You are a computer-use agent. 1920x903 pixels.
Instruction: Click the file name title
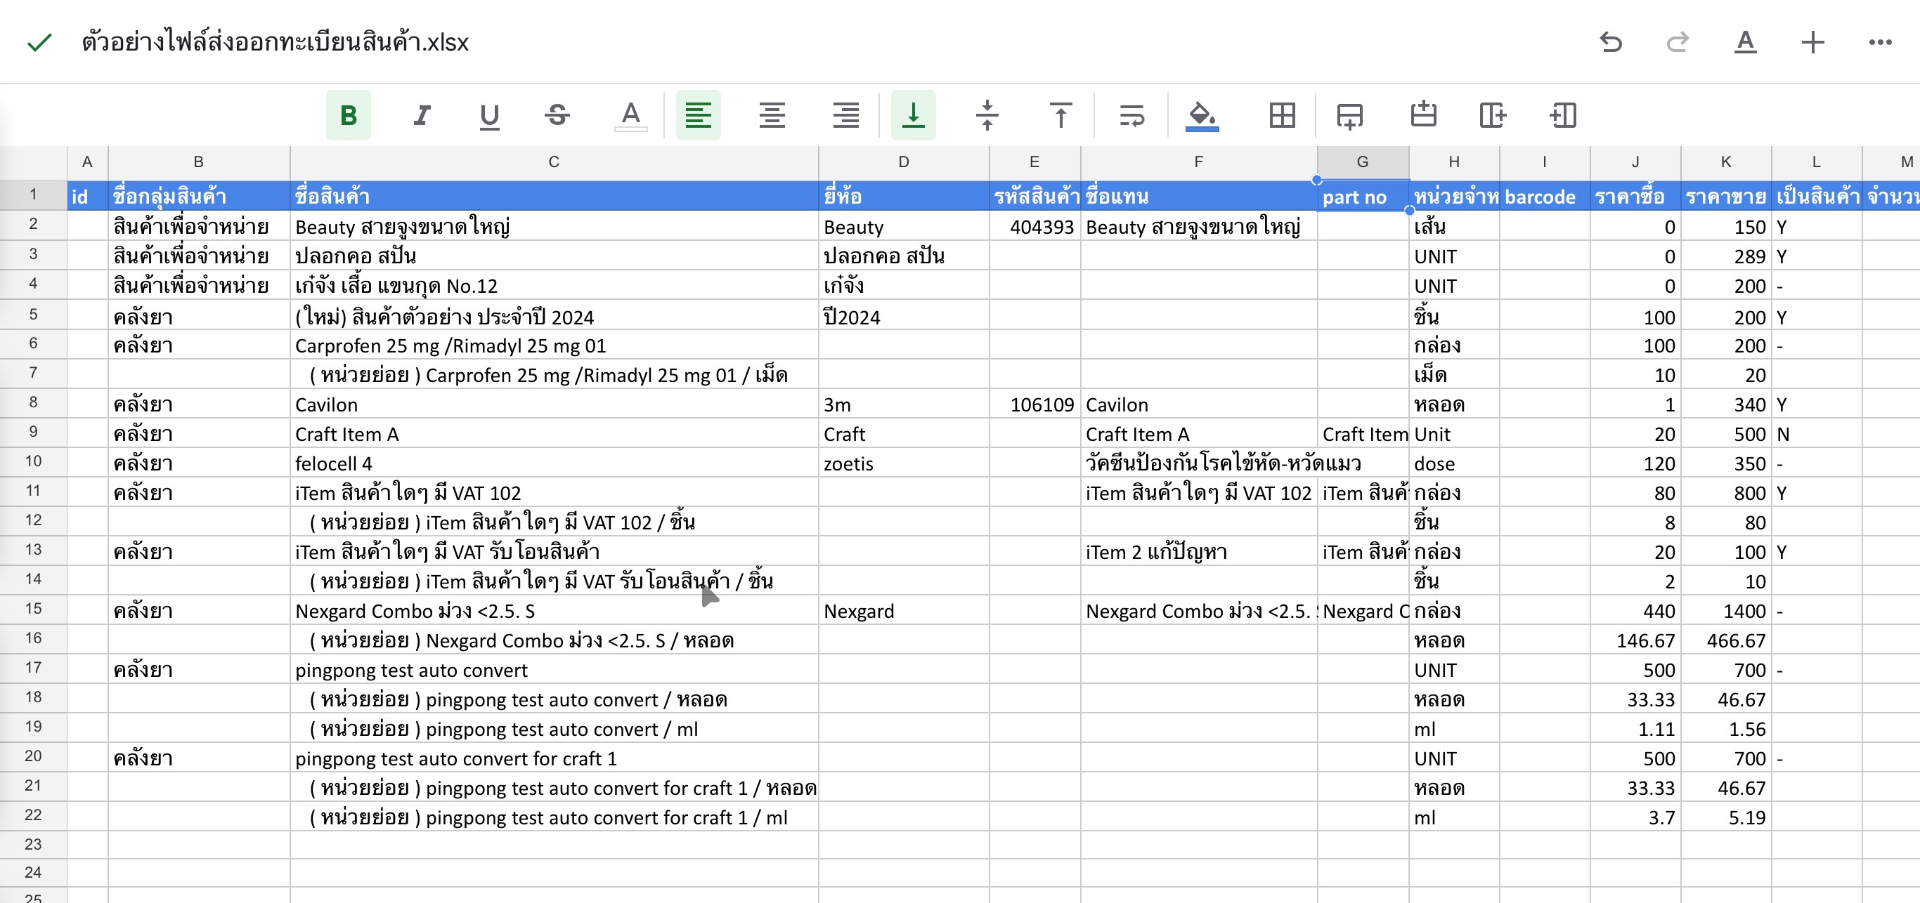(275, 42)
